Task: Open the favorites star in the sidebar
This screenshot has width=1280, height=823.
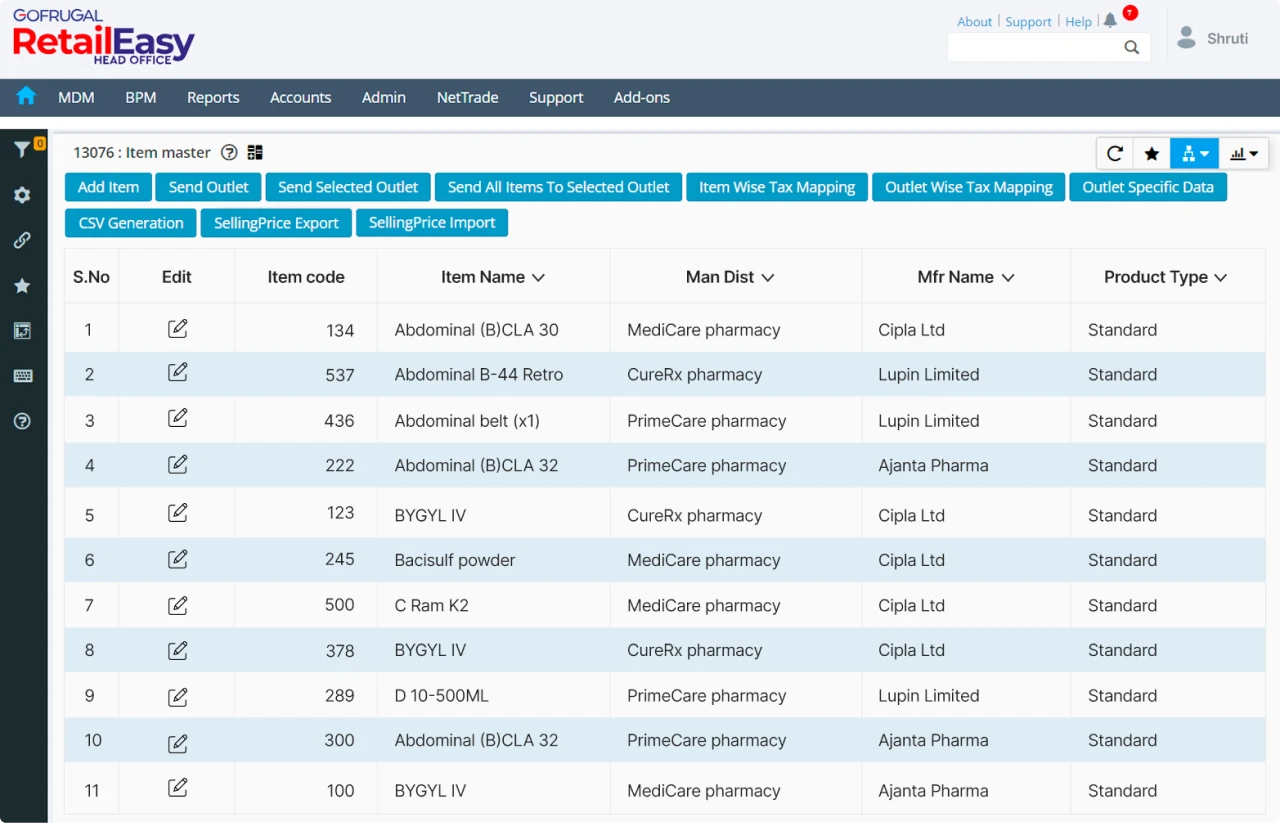Action: click(22, 285)
